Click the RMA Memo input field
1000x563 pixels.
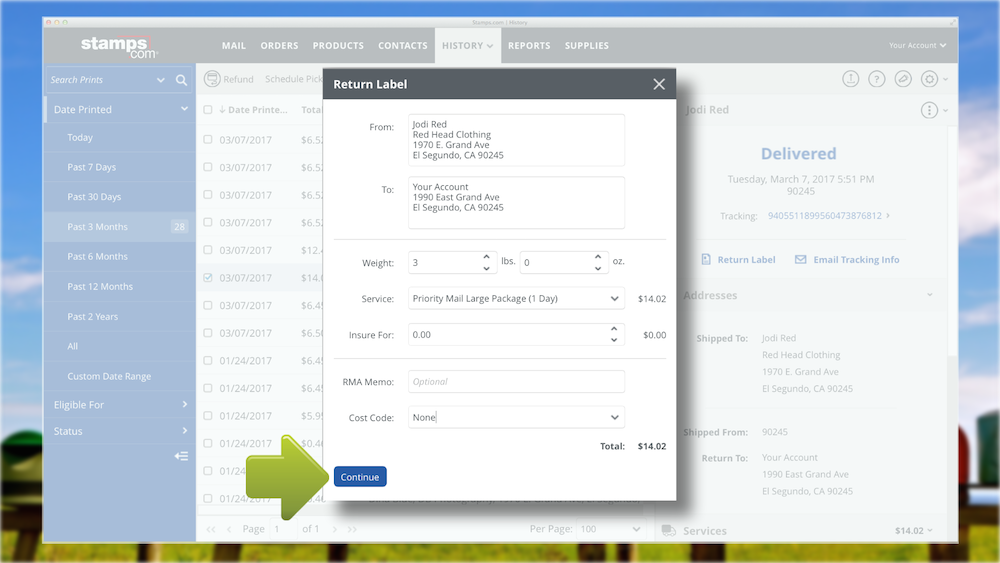pyautogui.click(x=516, y=382)
